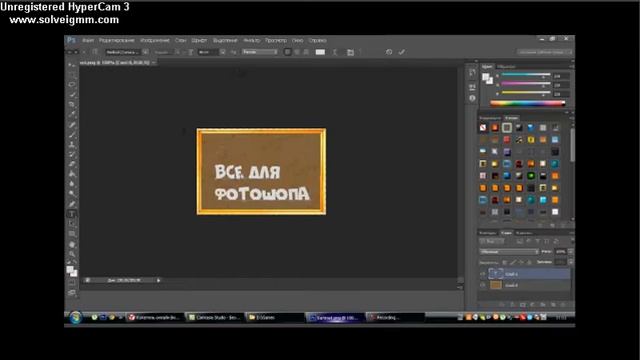
Task: Open the layer filter kind dropdown
Action: (491, 242)
